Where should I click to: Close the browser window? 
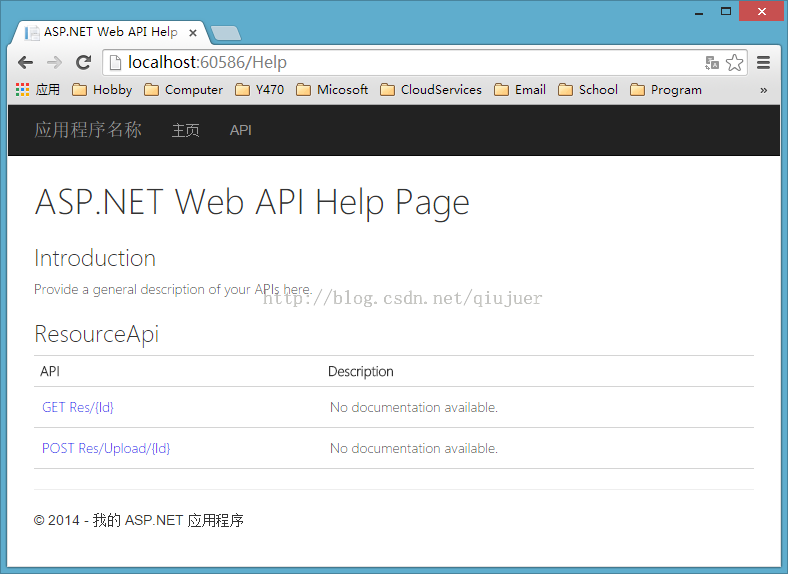click(761, 11)
